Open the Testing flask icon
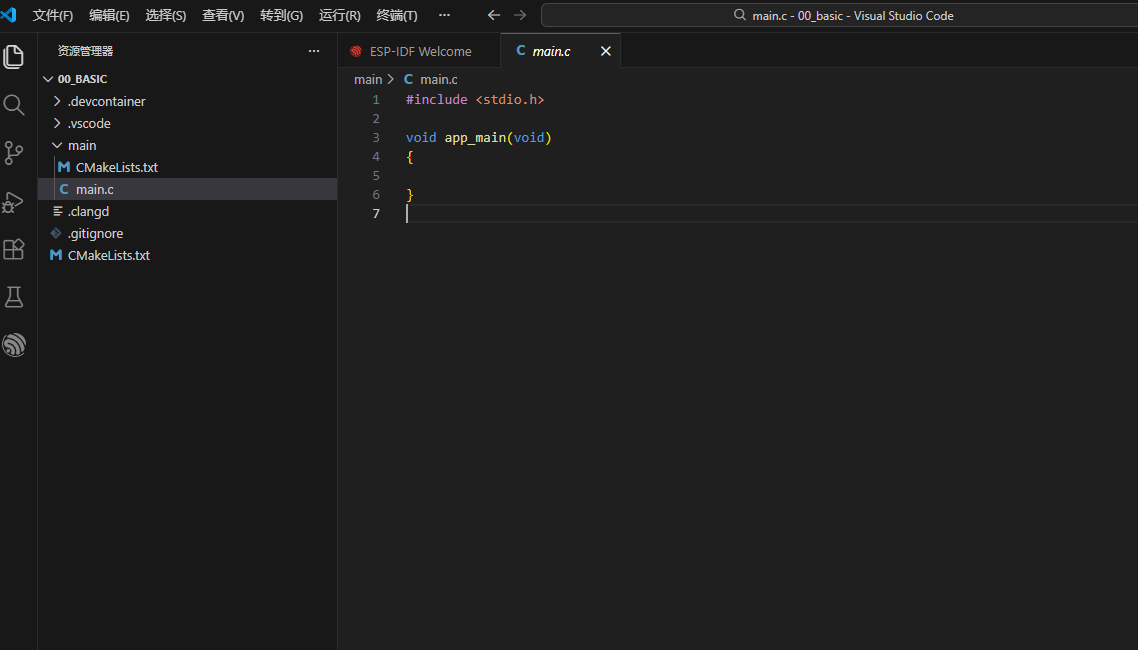This screenshot has height=650, width=1138. pos(14,297)
